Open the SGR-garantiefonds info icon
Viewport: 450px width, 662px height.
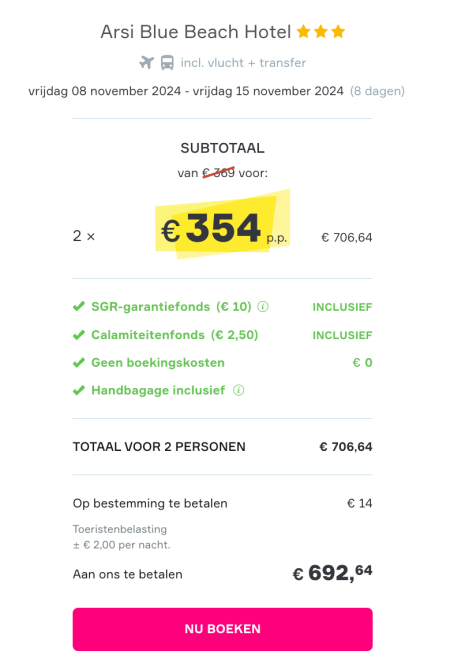(x=263, y=307)
